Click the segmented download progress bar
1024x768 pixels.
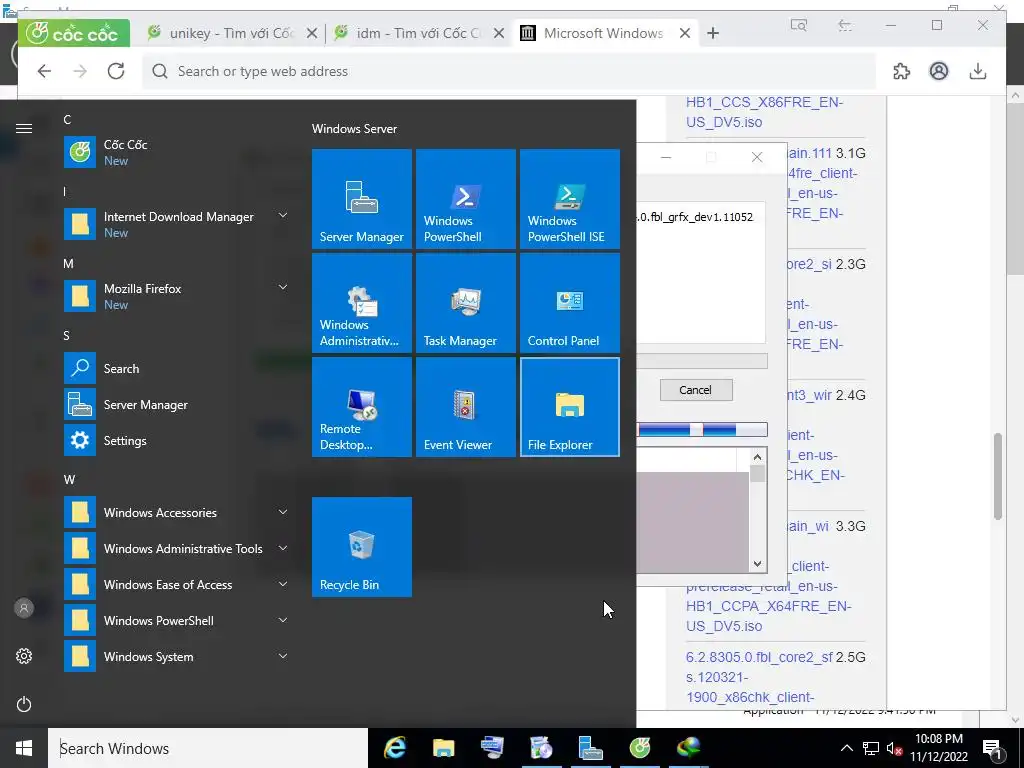pos(702,429)
